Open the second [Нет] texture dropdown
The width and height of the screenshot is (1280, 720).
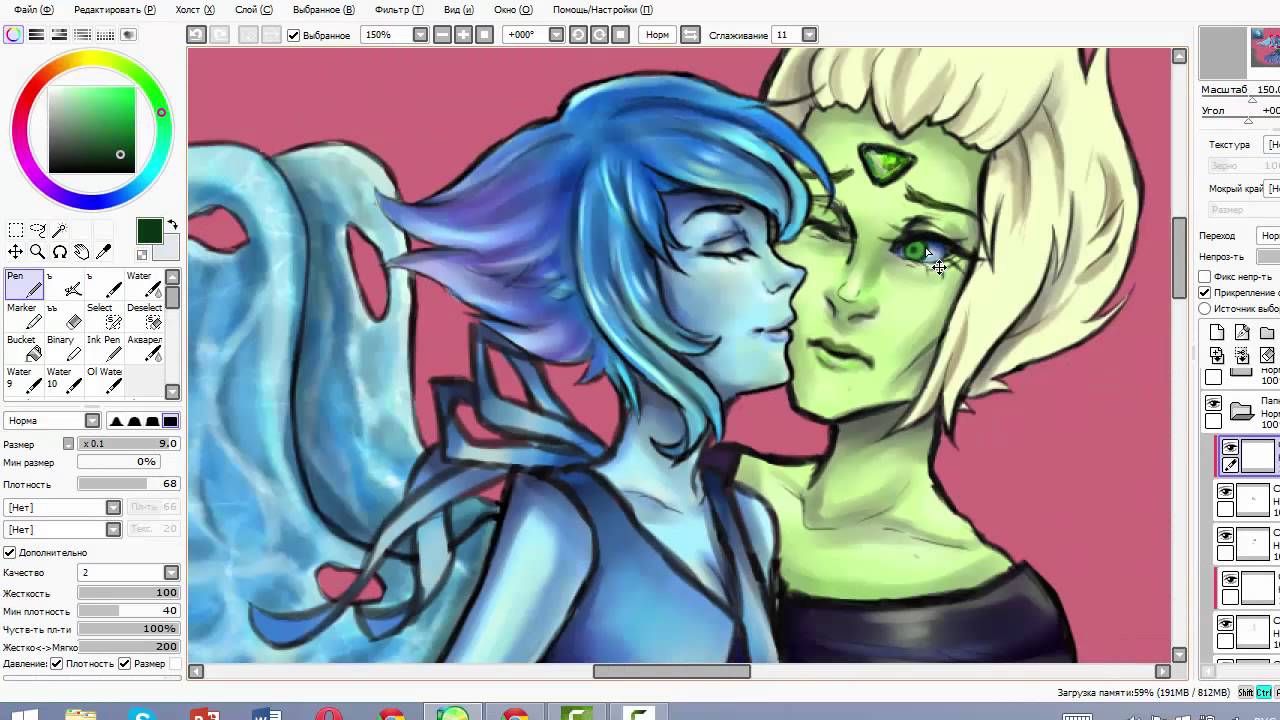(113, 529)
